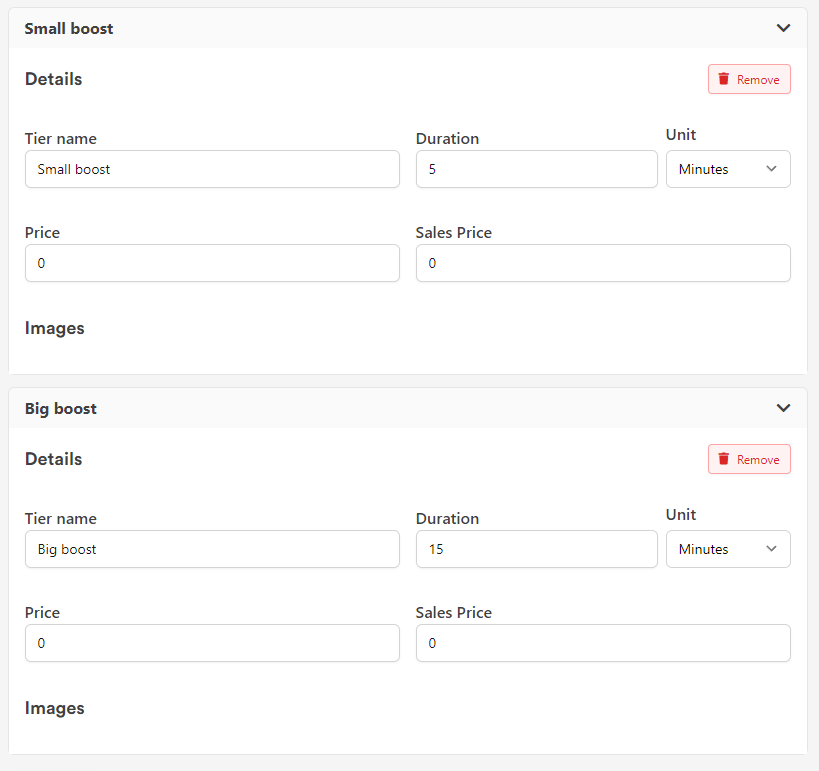Collapse Big boost panel using its chevron

coord(783,408)
